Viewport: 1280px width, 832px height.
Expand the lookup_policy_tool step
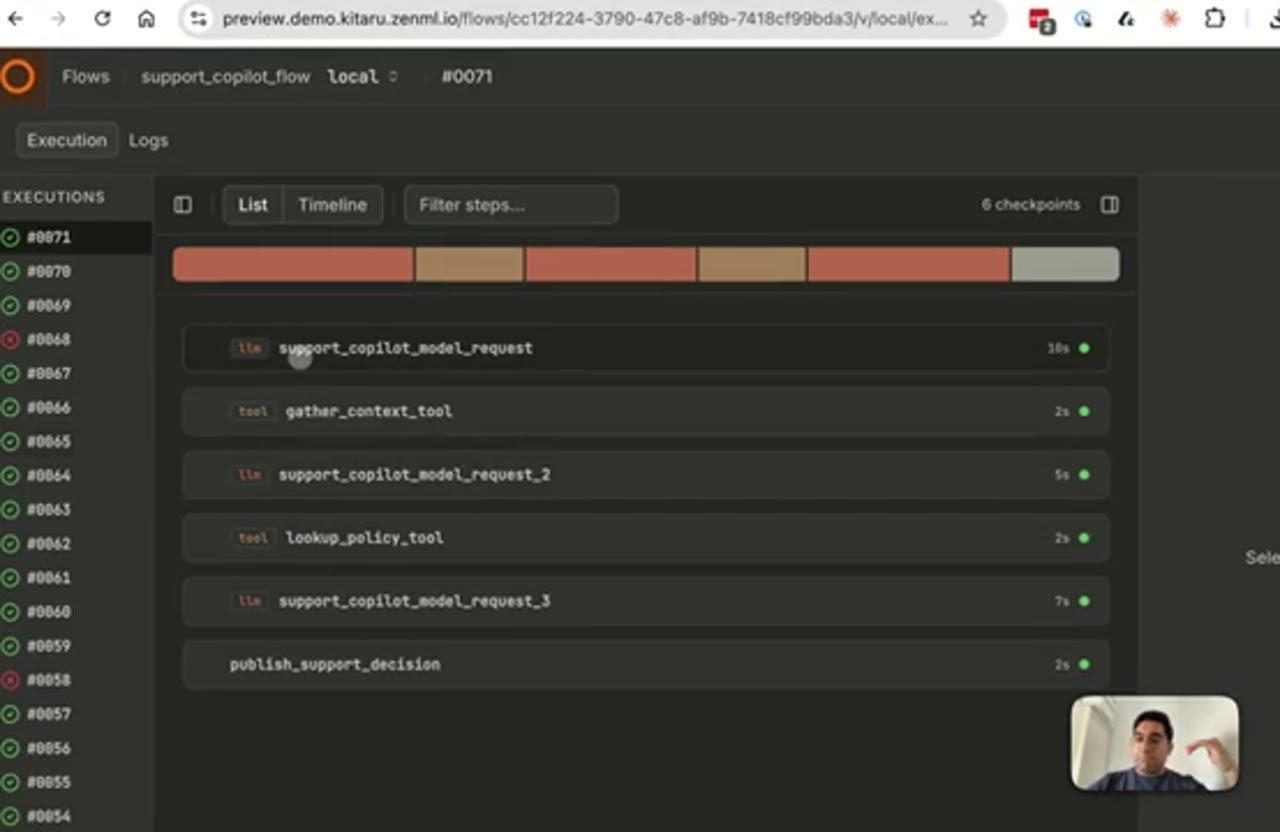646,538
